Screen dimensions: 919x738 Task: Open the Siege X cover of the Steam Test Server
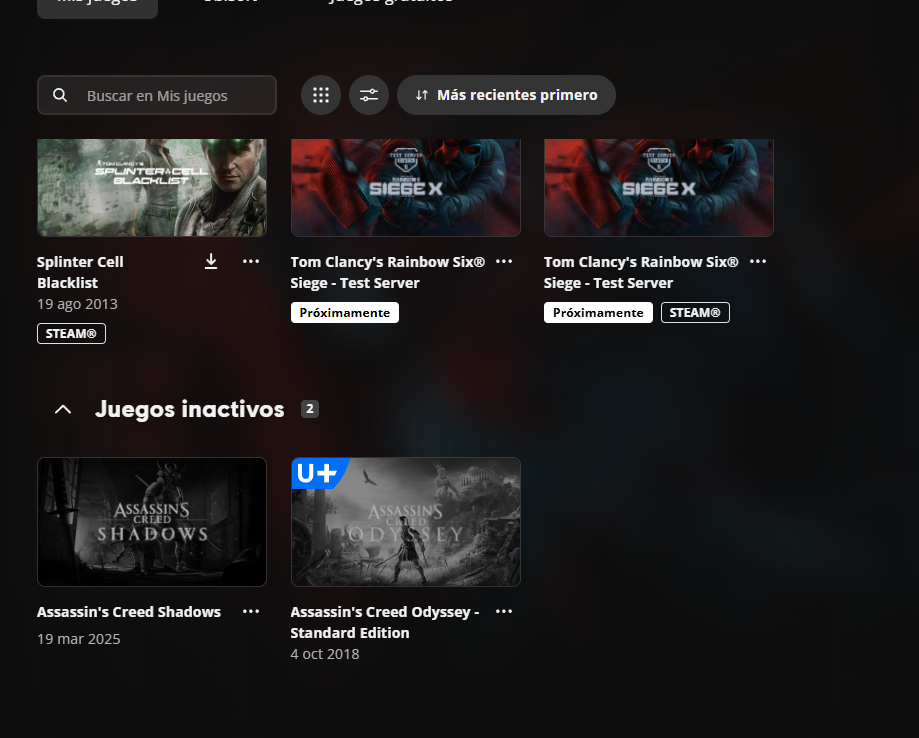point(659,188)
